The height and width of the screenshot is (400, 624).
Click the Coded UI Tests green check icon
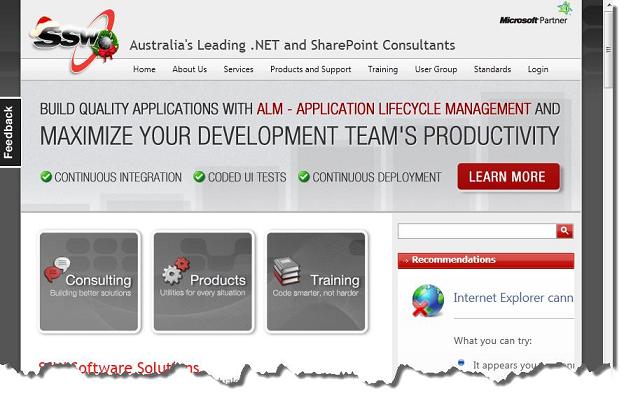click(x=199, y=176)
